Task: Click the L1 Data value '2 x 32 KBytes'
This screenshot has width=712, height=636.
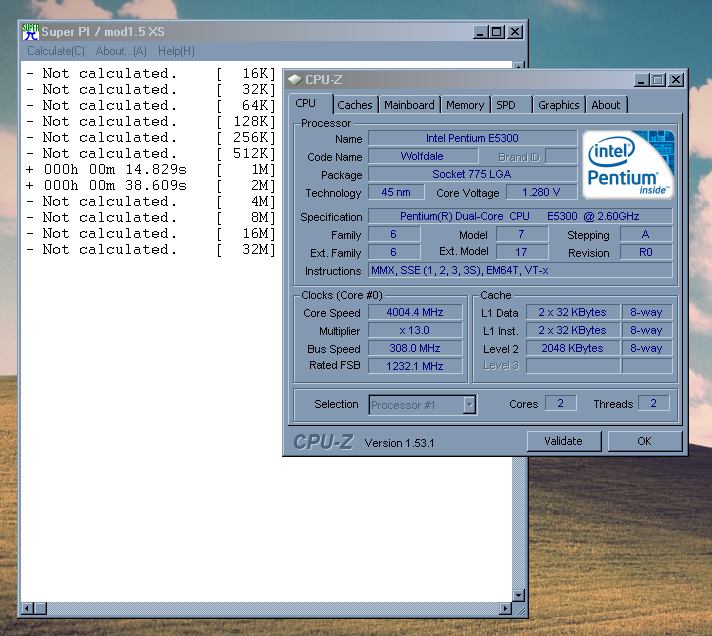Action: click(x=573, y=312)
